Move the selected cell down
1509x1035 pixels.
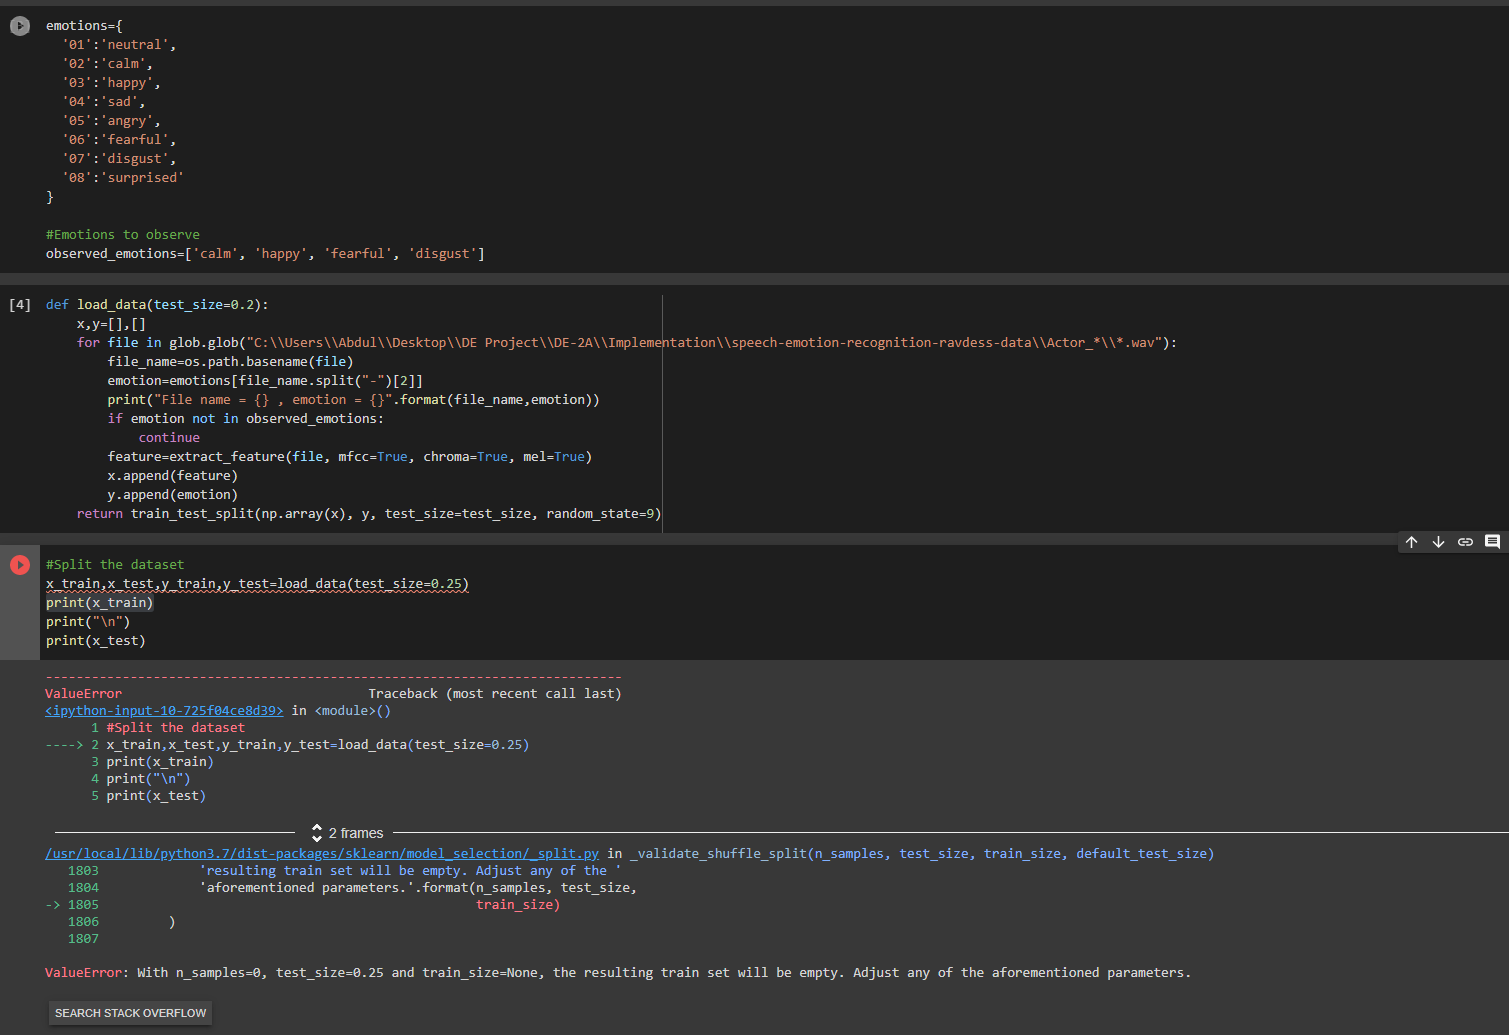click(x=1438, y=541)
